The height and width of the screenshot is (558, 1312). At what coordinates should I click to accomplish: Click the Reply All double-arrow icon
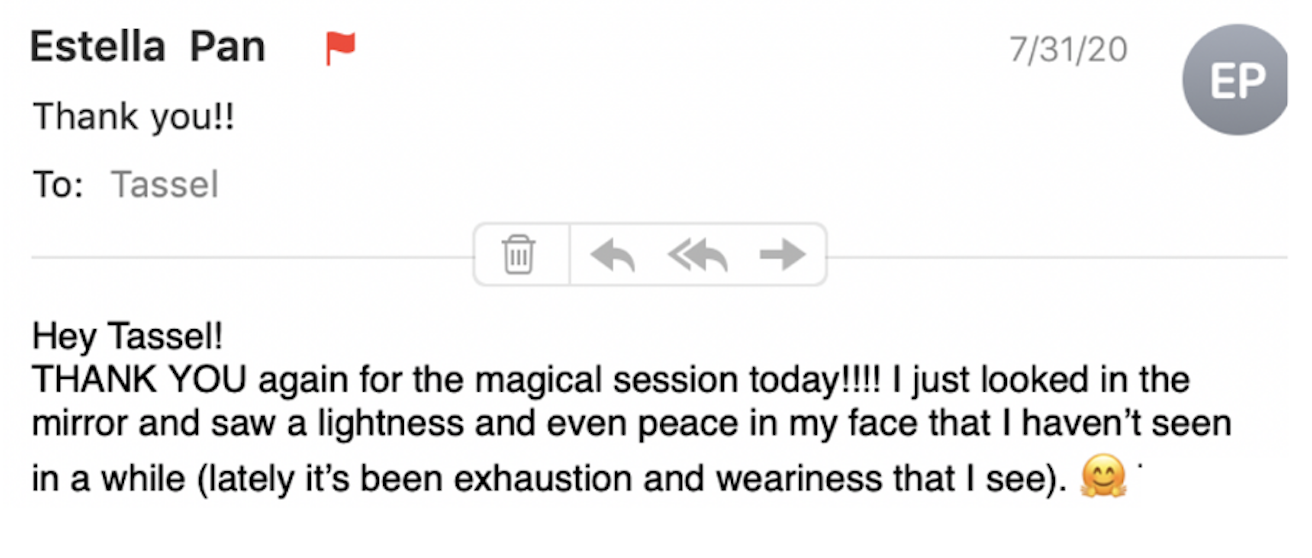[697, 256]
